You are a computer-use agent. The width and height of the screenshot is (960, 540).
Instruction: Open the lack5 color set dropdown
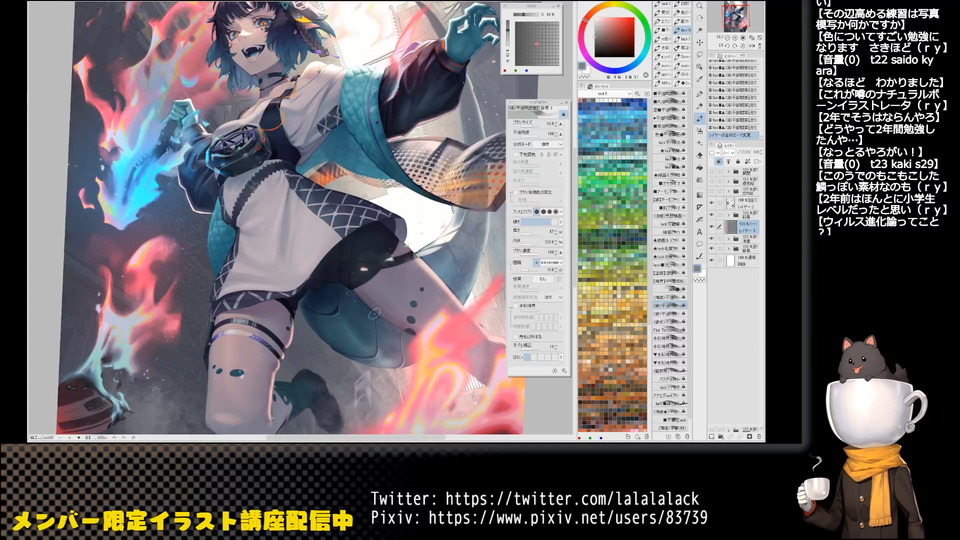605,94
